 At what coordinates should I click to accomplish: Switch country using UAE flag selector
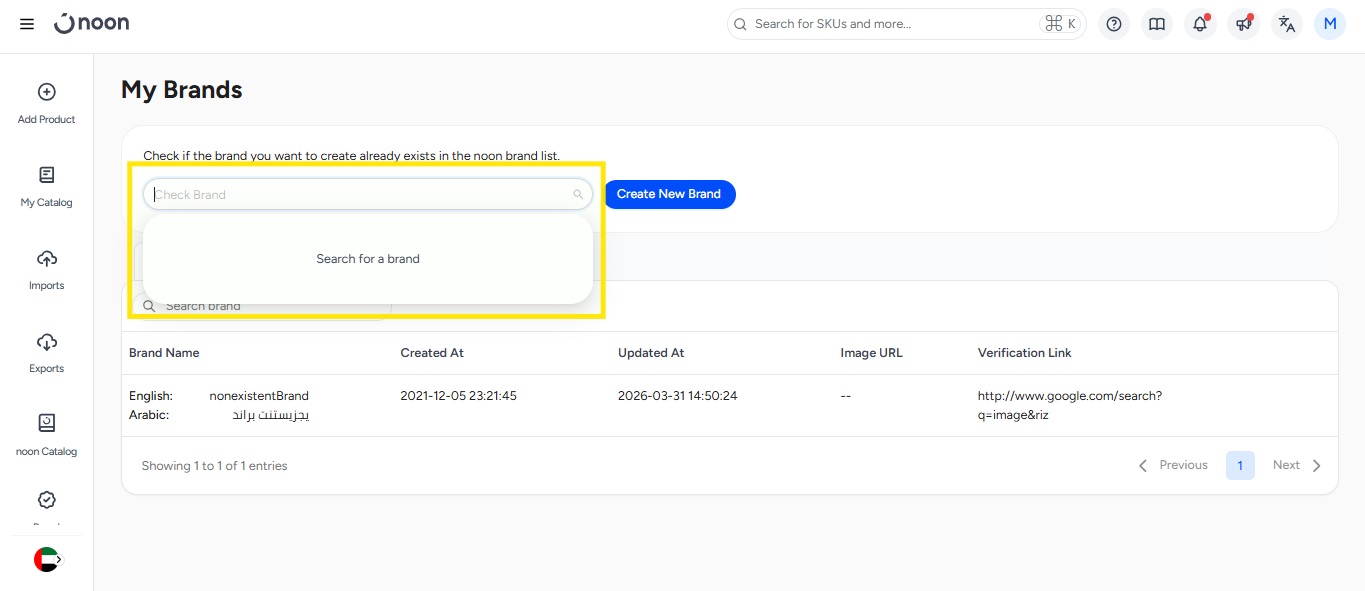[x=46, y=560]
